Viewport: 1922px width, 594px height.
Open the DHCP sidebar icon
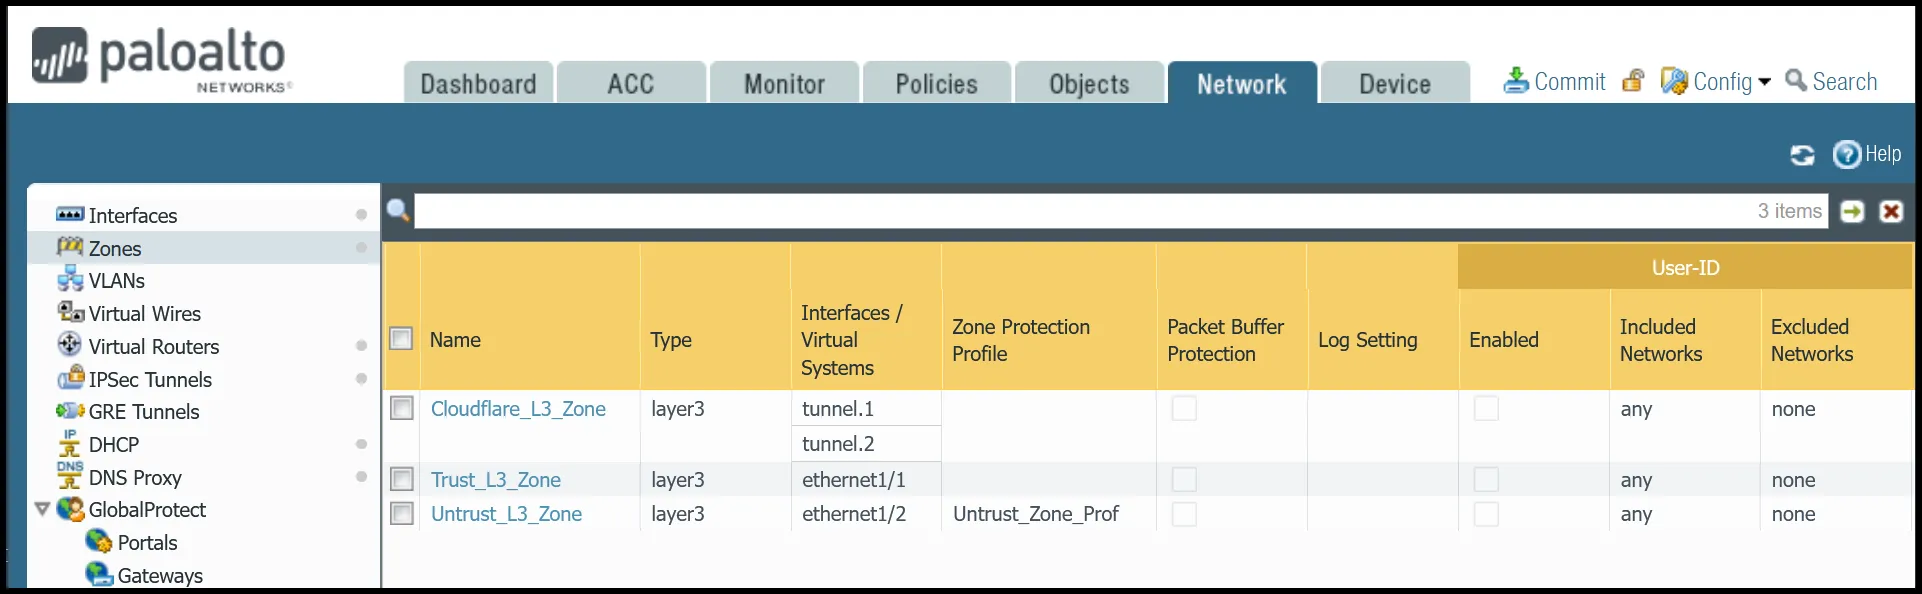click(x=66, y=445)
